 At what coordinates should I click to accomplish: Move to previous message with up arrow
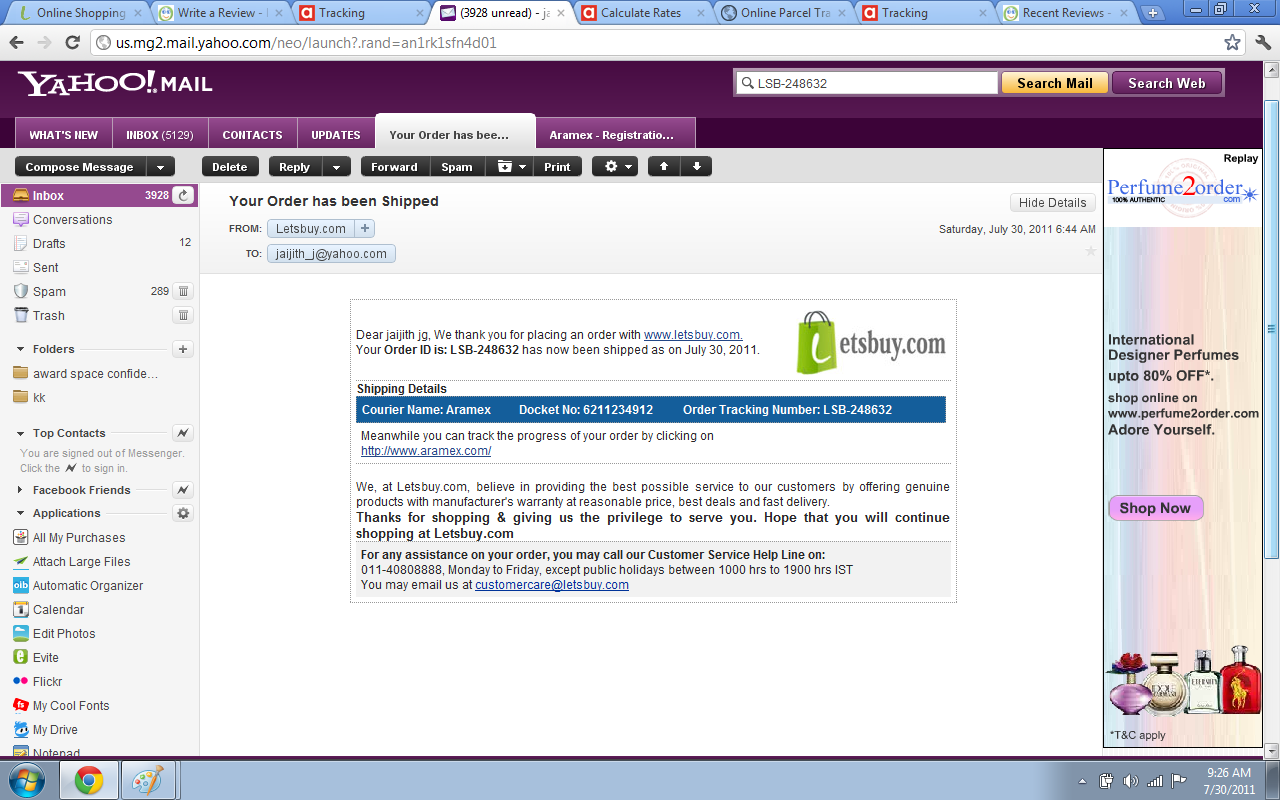point(664,167)
